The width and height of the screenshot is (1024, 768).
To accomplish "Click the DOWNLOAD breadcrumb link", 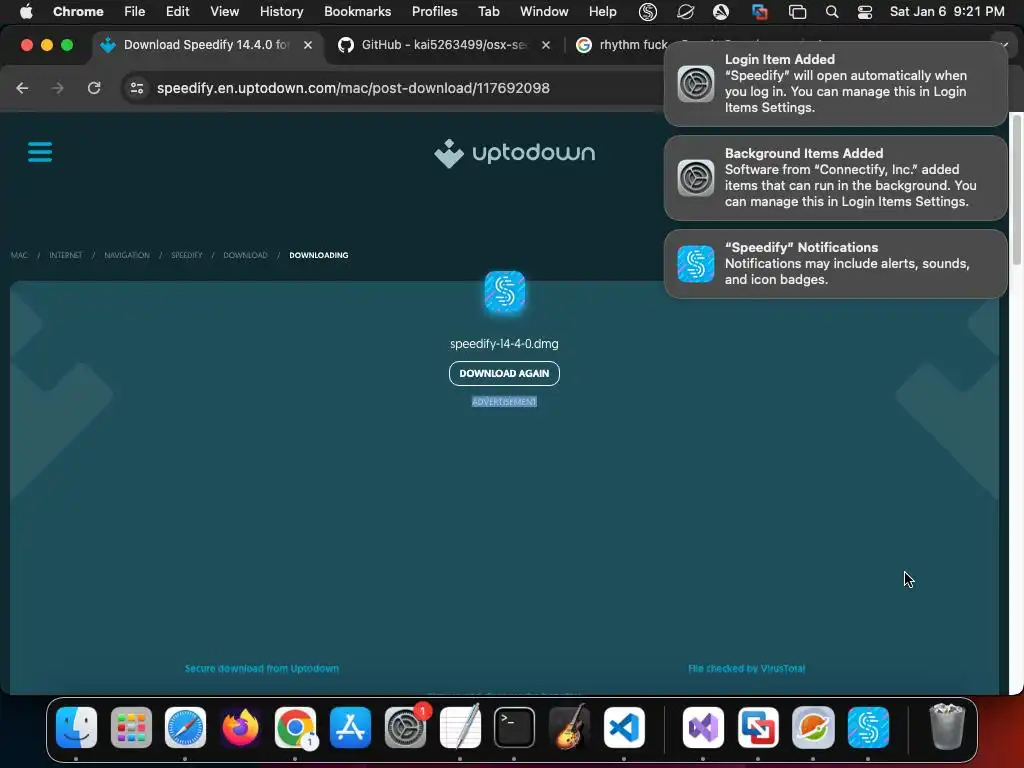I will [246, 255].
